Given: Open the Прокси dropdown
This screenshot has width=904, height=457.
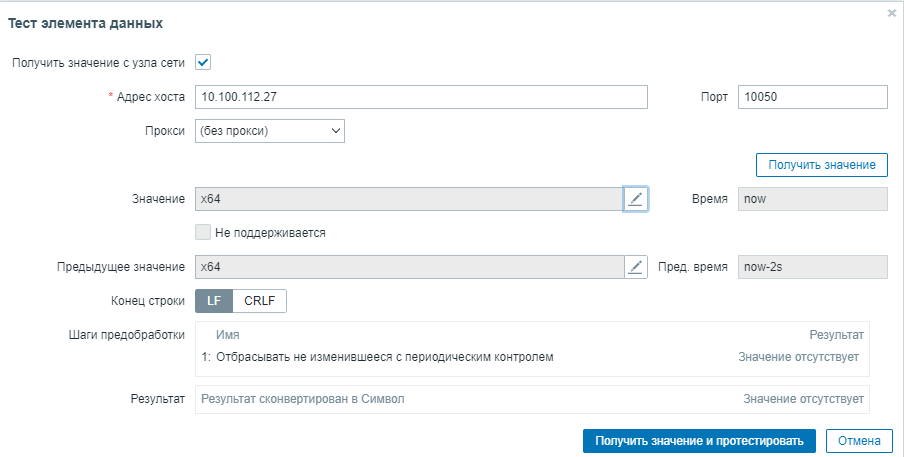Looking at the screenshot, I should point(270,130).
